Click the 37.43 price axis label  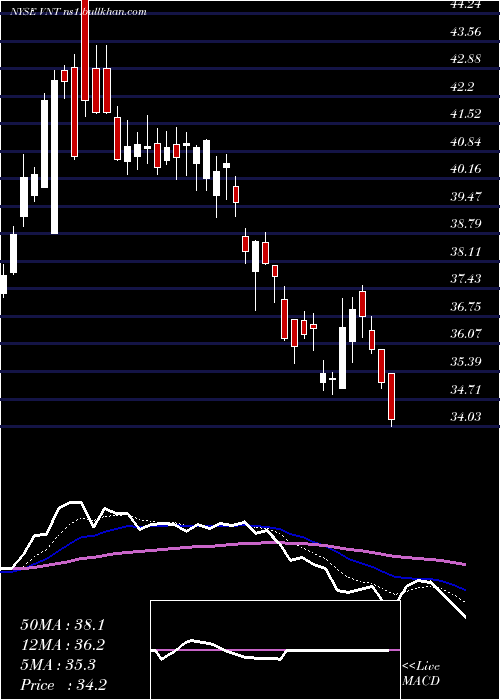tap(467, 279)
